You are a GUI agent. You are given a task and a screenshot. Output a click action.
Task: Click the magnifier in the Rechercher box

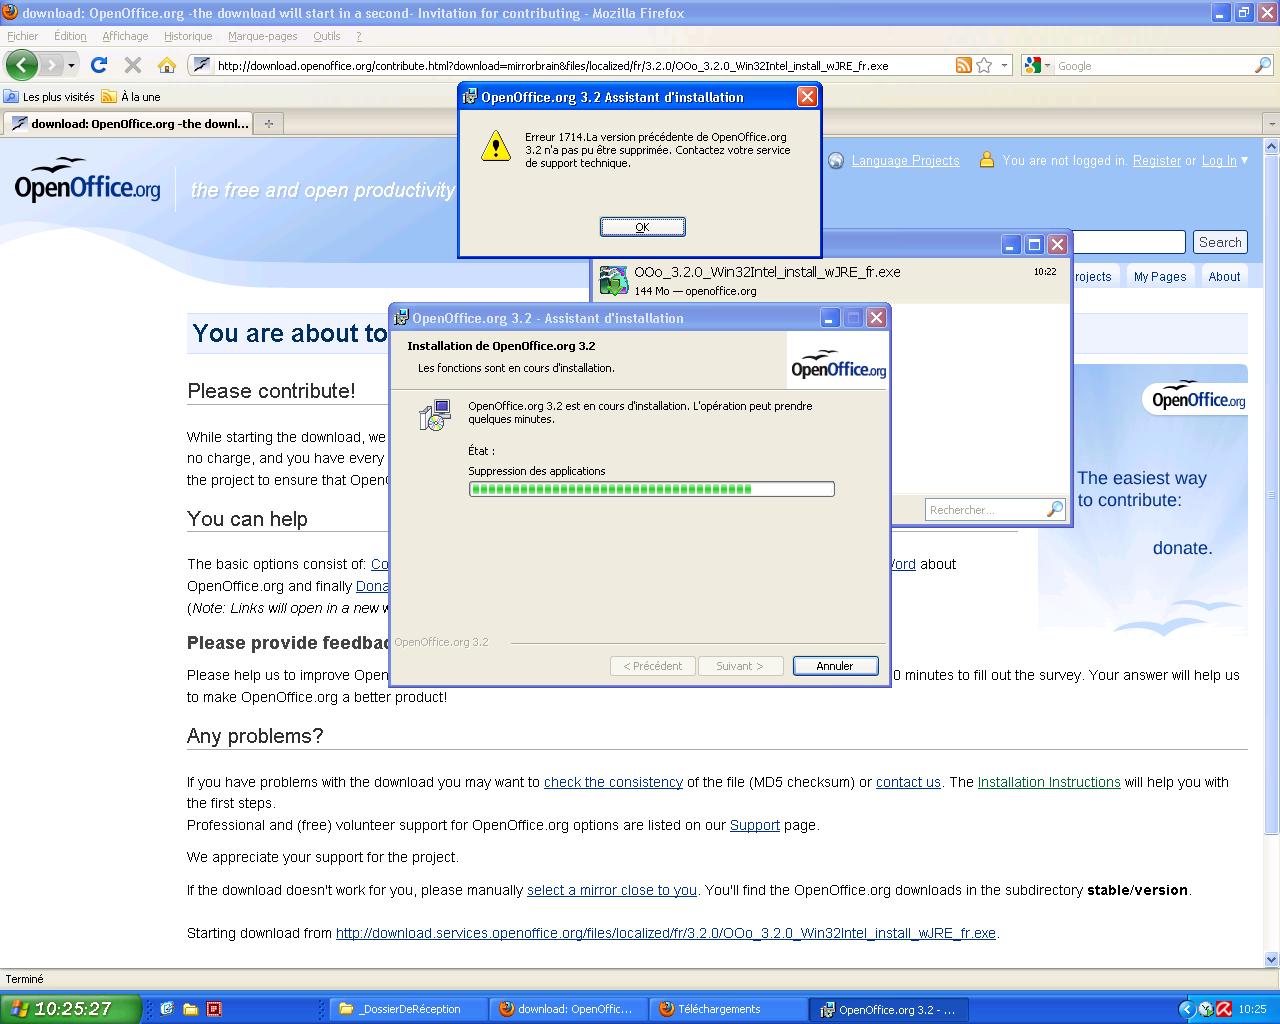1054,510
